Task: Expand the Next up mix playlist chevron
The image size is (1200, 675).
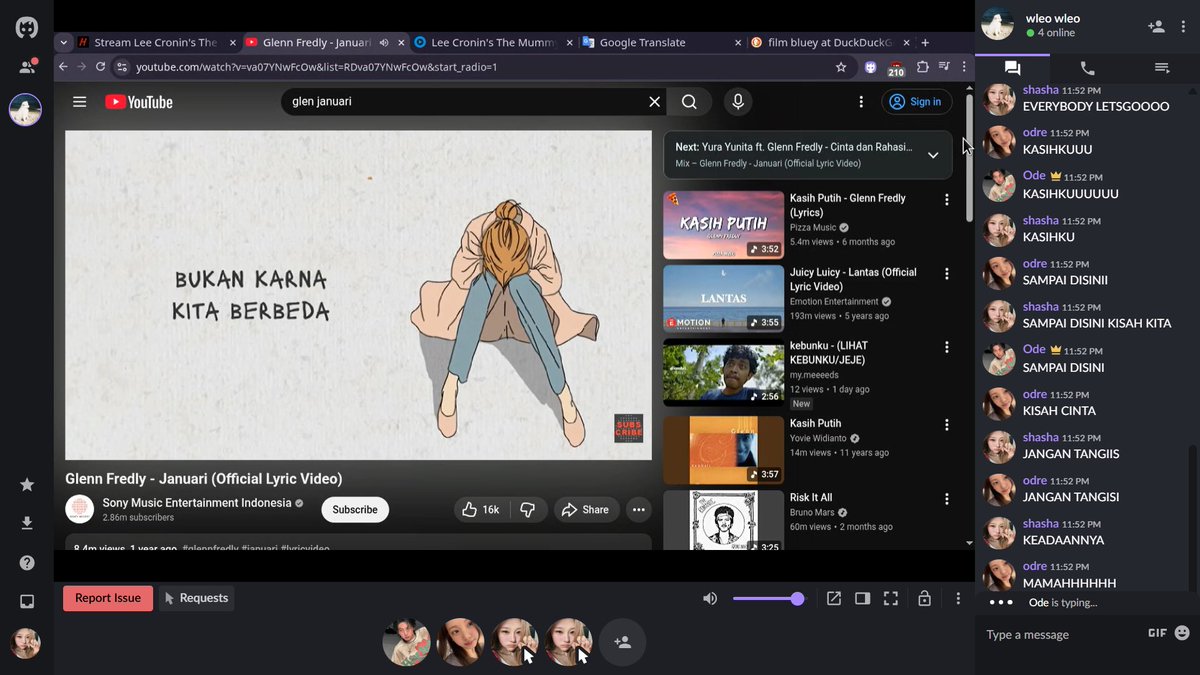Action: coord(933,155)
